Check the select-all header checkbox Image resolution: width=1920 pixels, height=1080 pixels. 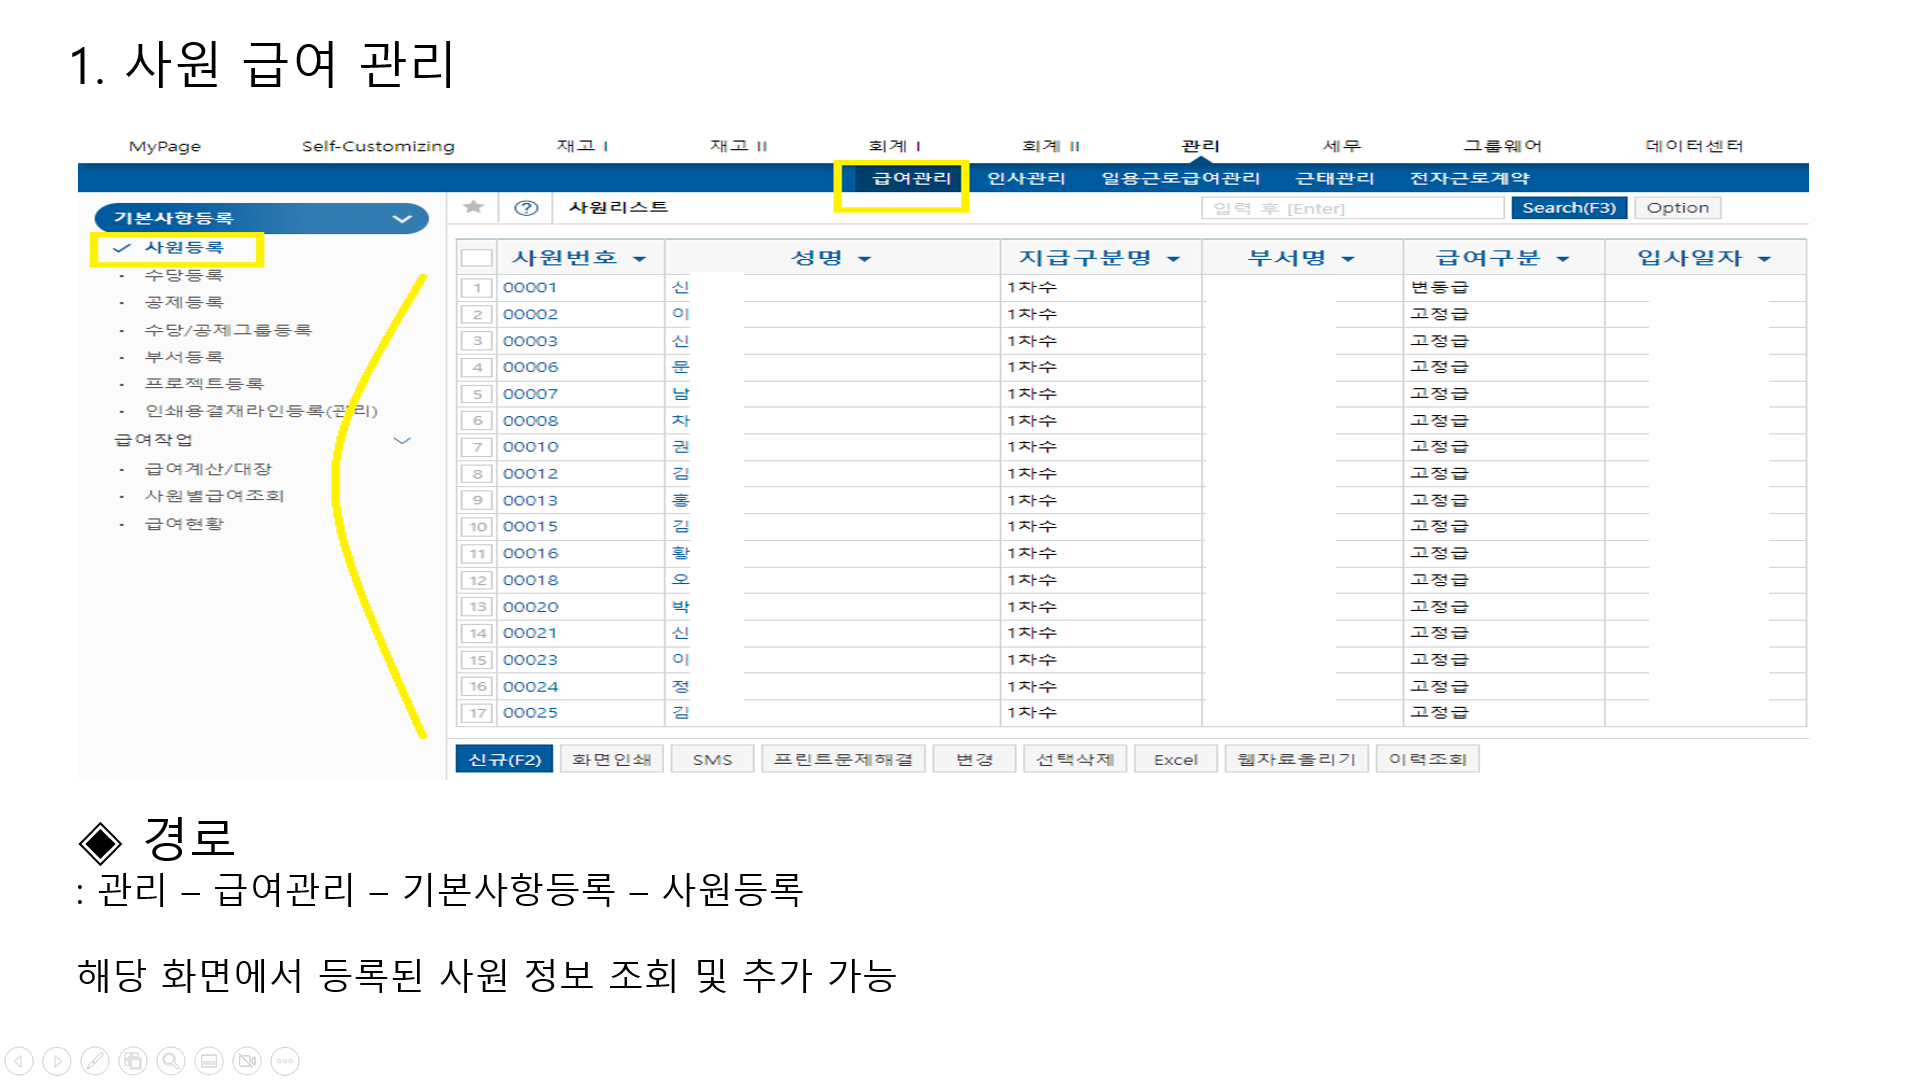pyautogui.click(x=477, y=258)
